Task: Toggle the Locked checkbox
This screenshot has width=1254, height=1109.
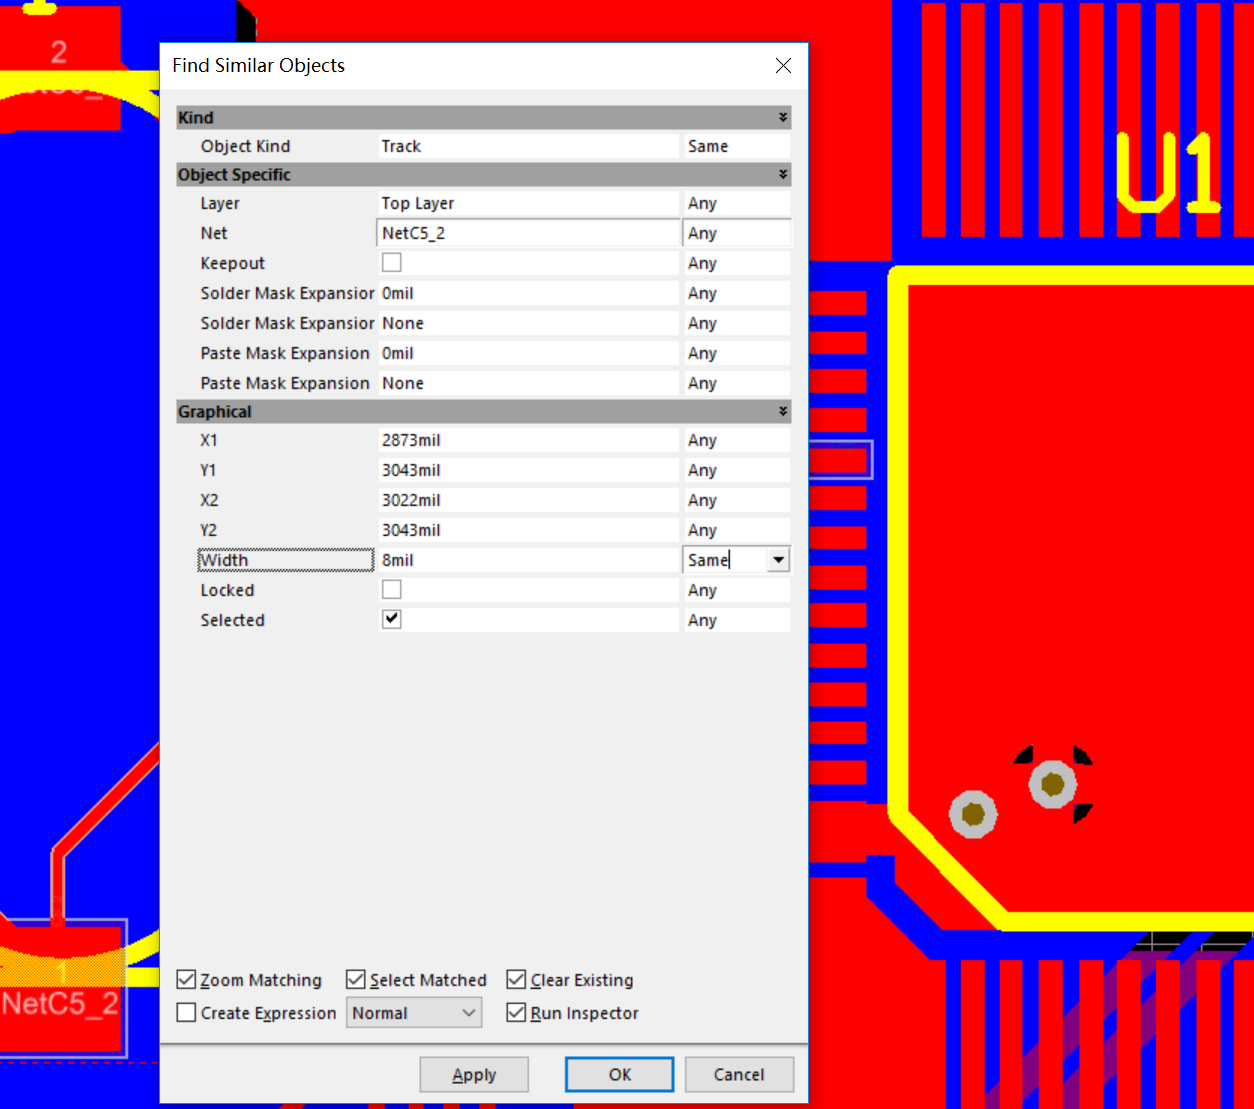Action: [x=392, y=590]
